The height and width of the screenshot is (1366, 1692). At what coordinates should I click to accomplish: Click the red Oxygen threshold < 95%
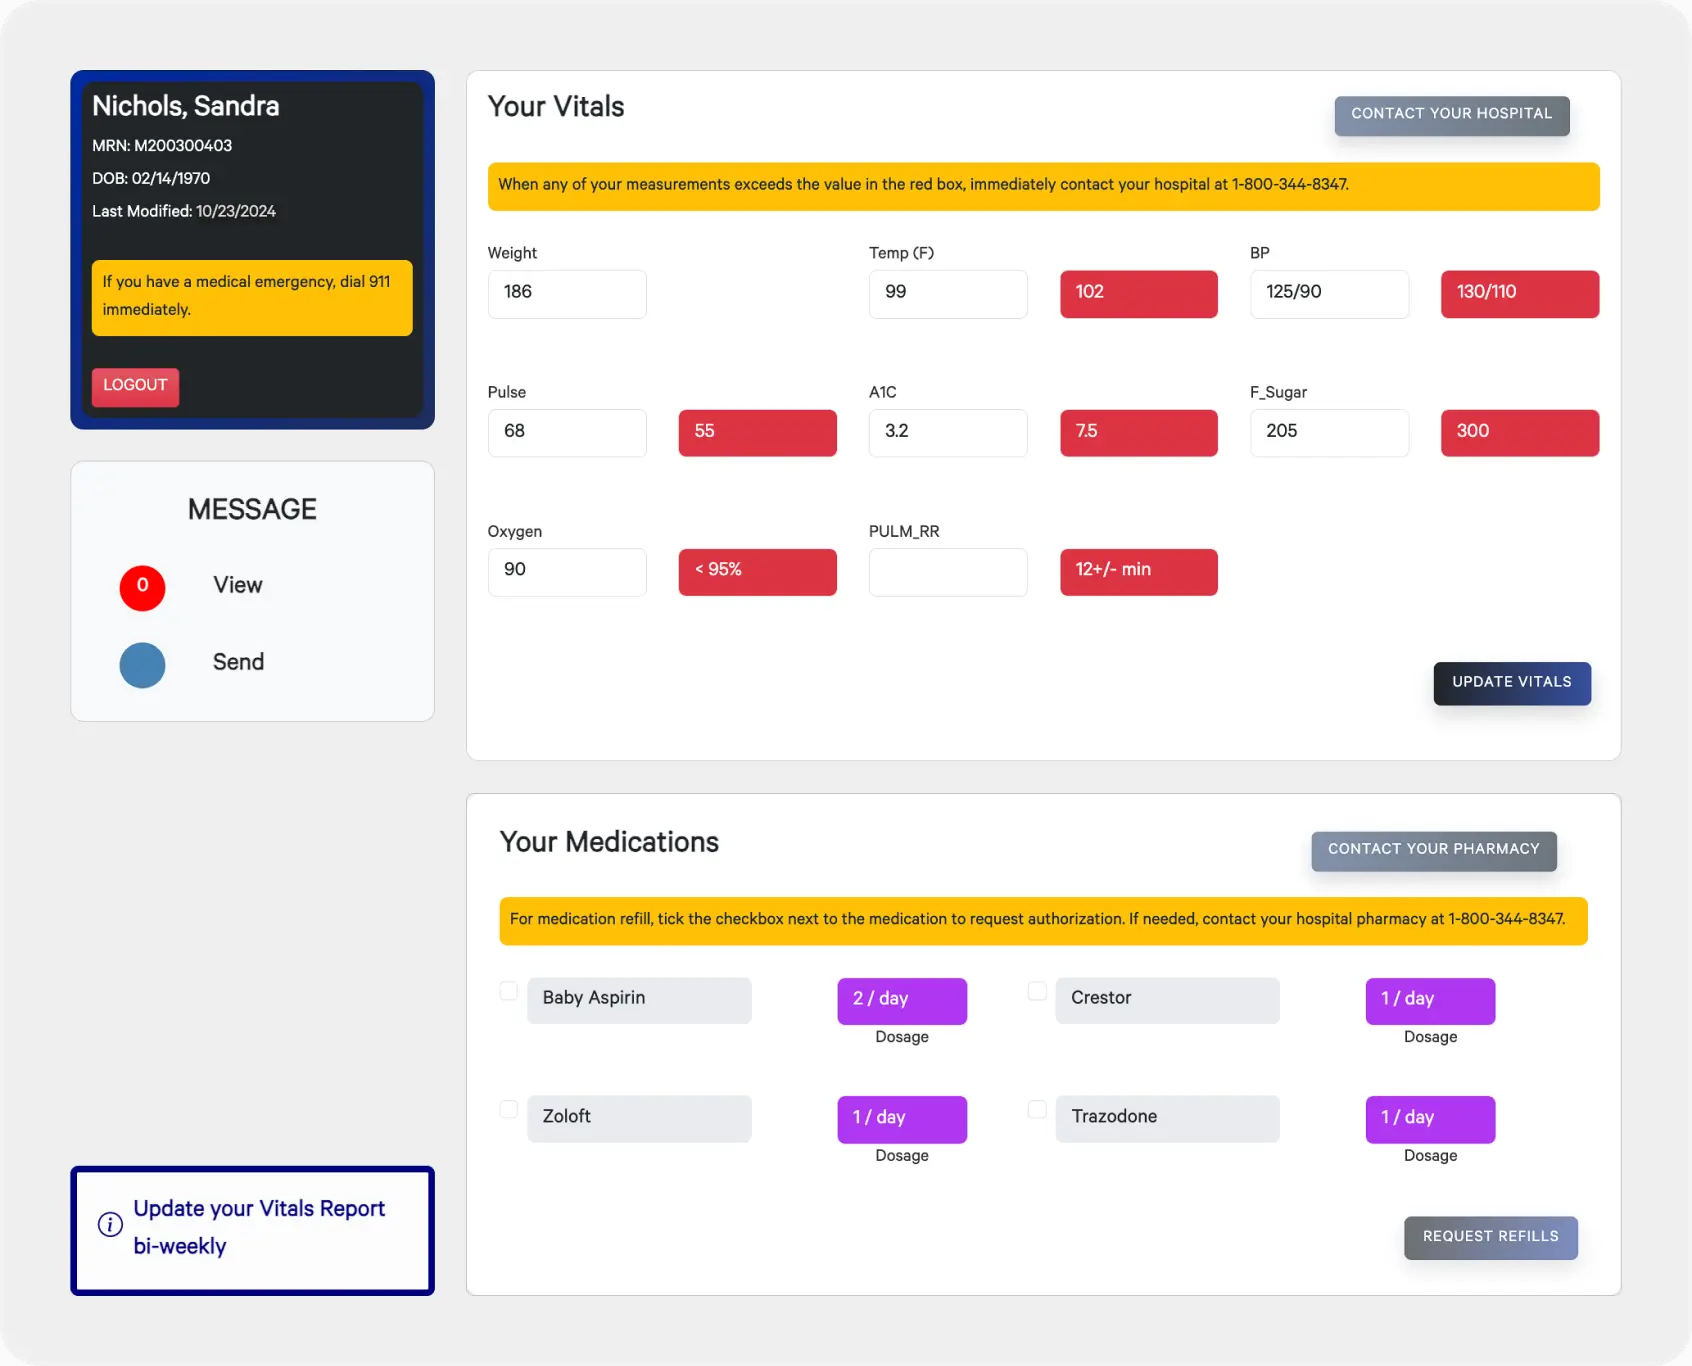tap(758, 572)
